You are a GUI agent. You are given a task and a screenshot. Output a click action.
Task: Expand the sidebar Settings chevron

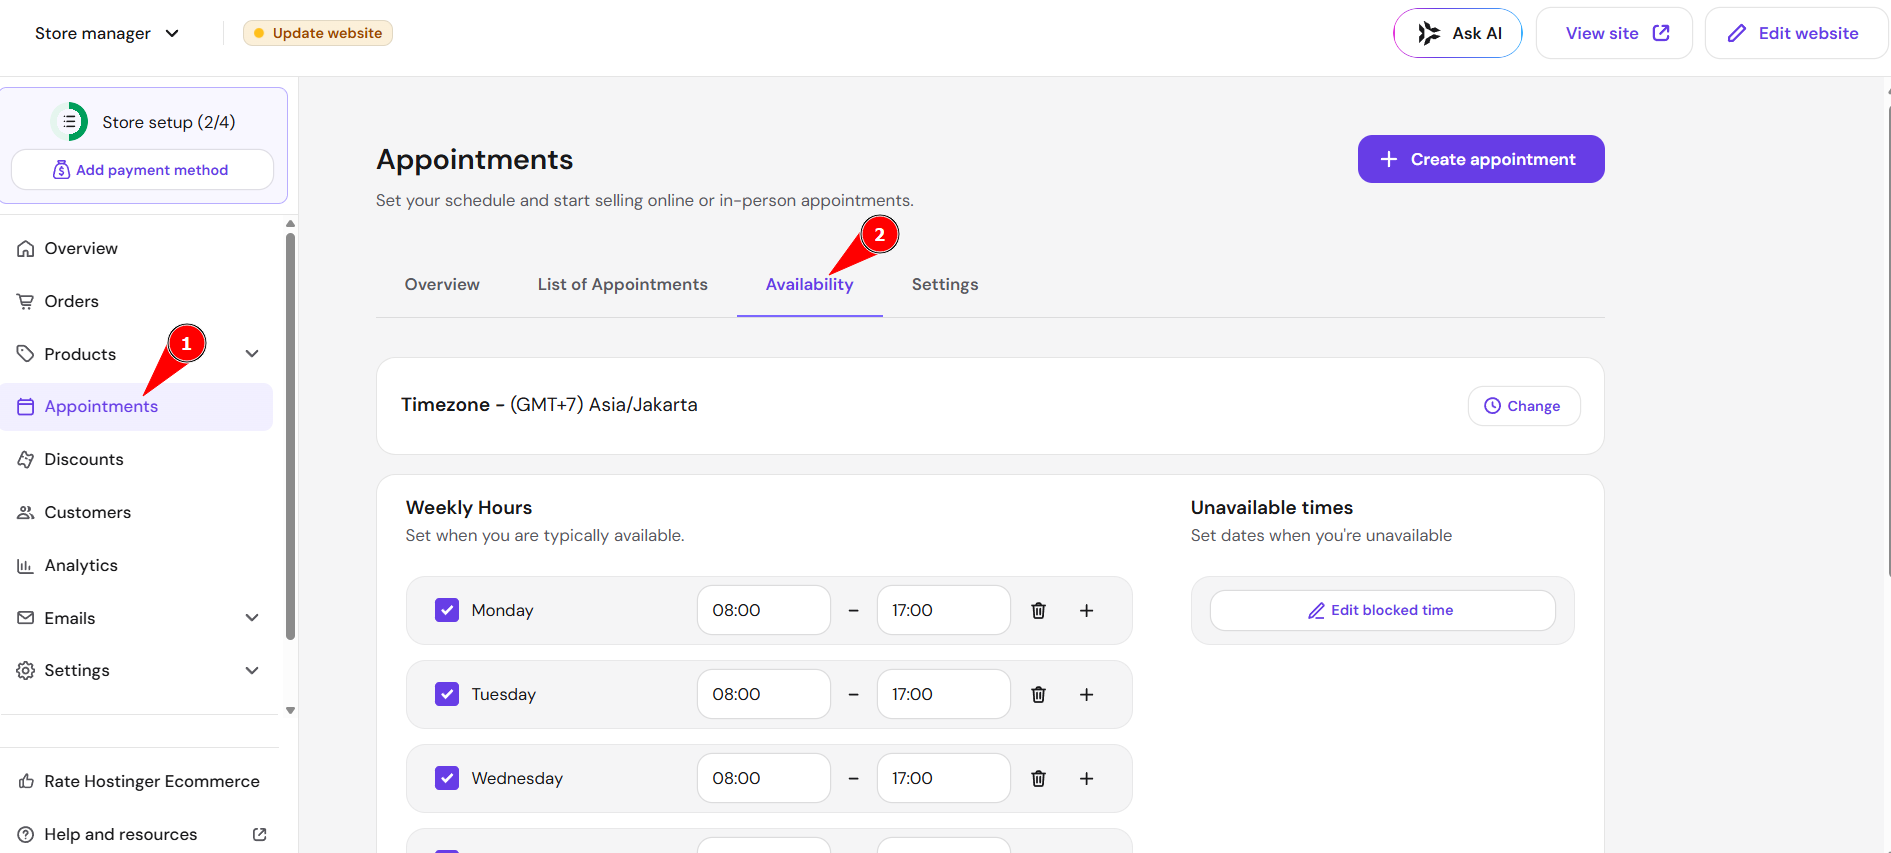click(252, 671)
